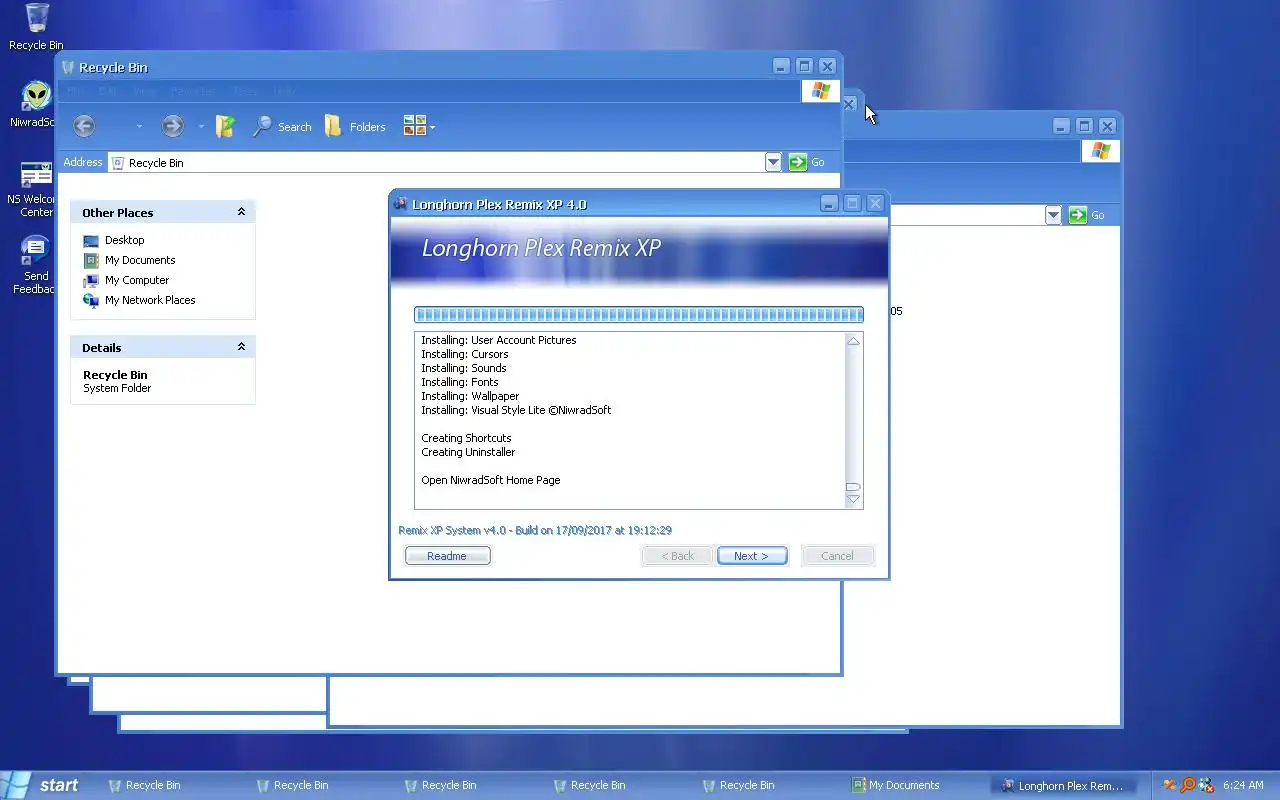Click the orange magnifier tray icon

pyautogui.click(x=1187, y=785)
